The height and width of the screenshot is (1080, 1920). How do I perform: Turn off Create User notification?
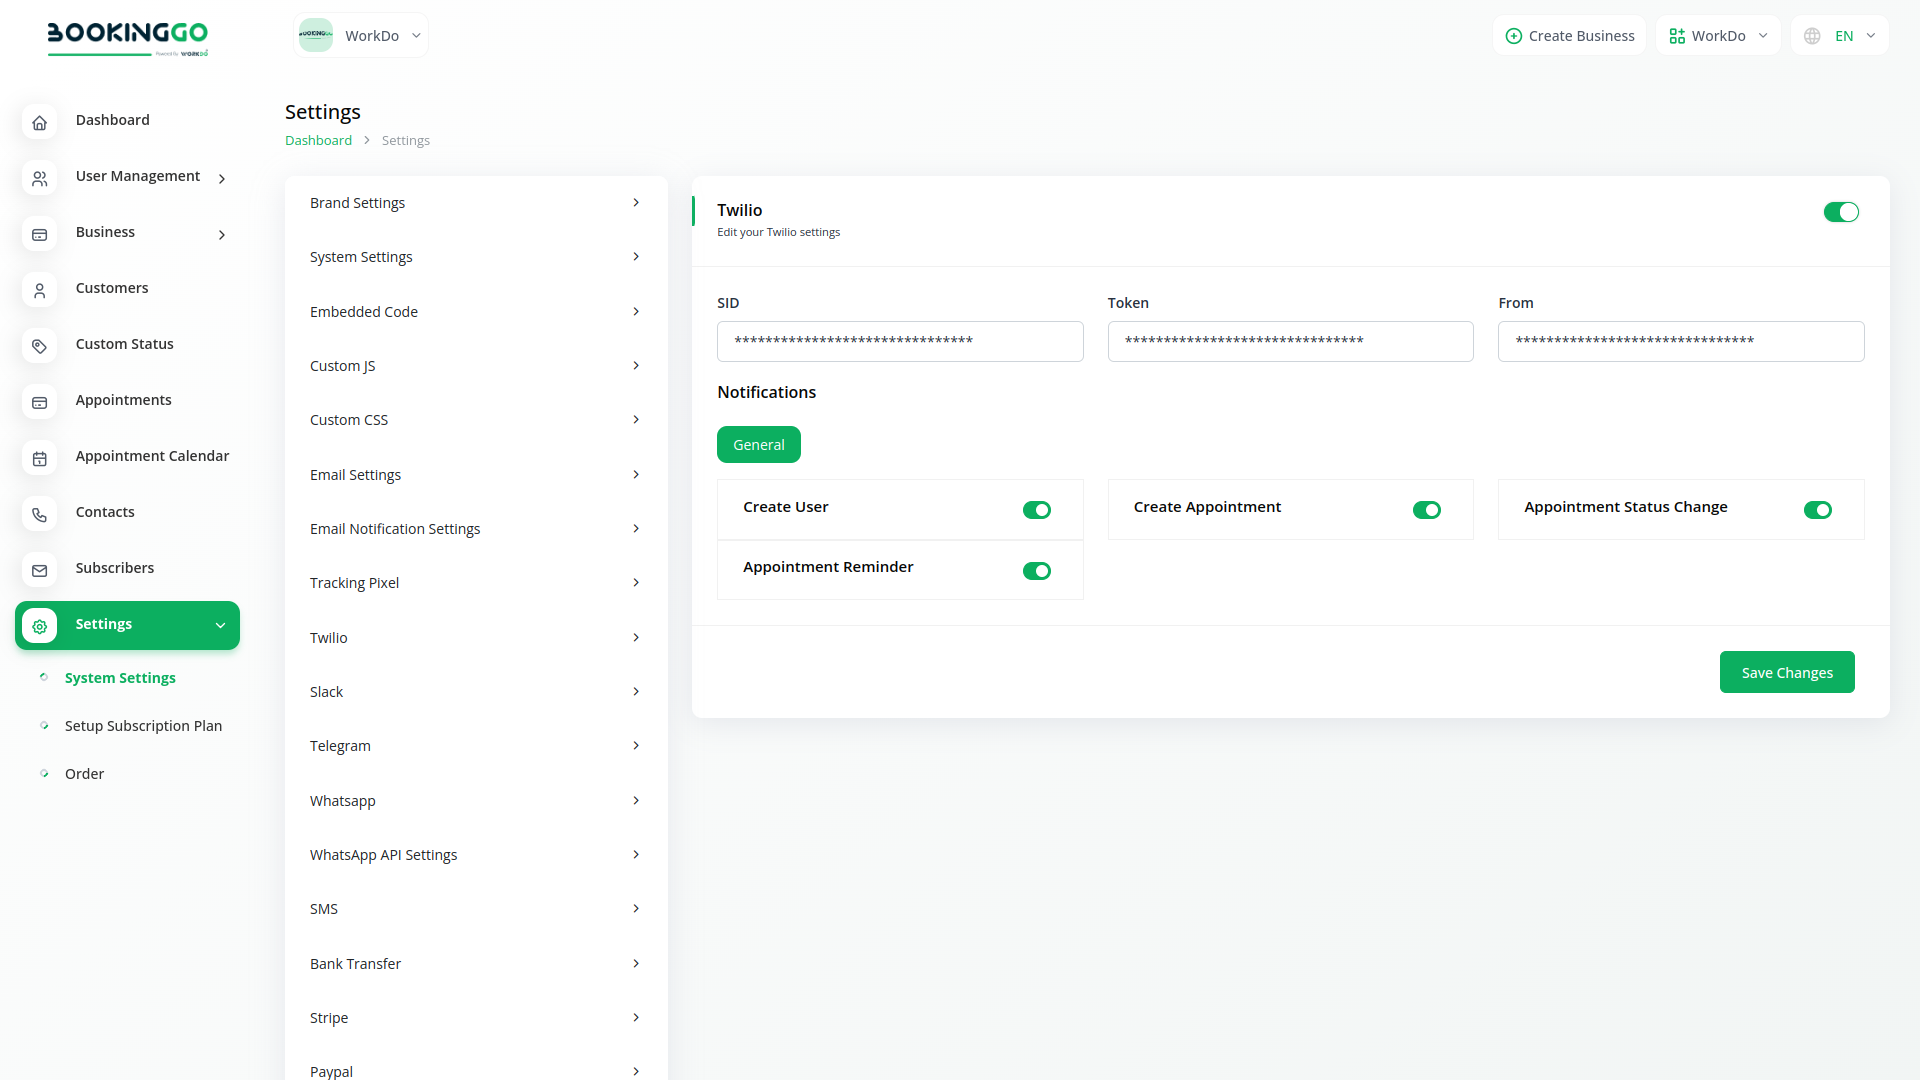pos(1036,510)
